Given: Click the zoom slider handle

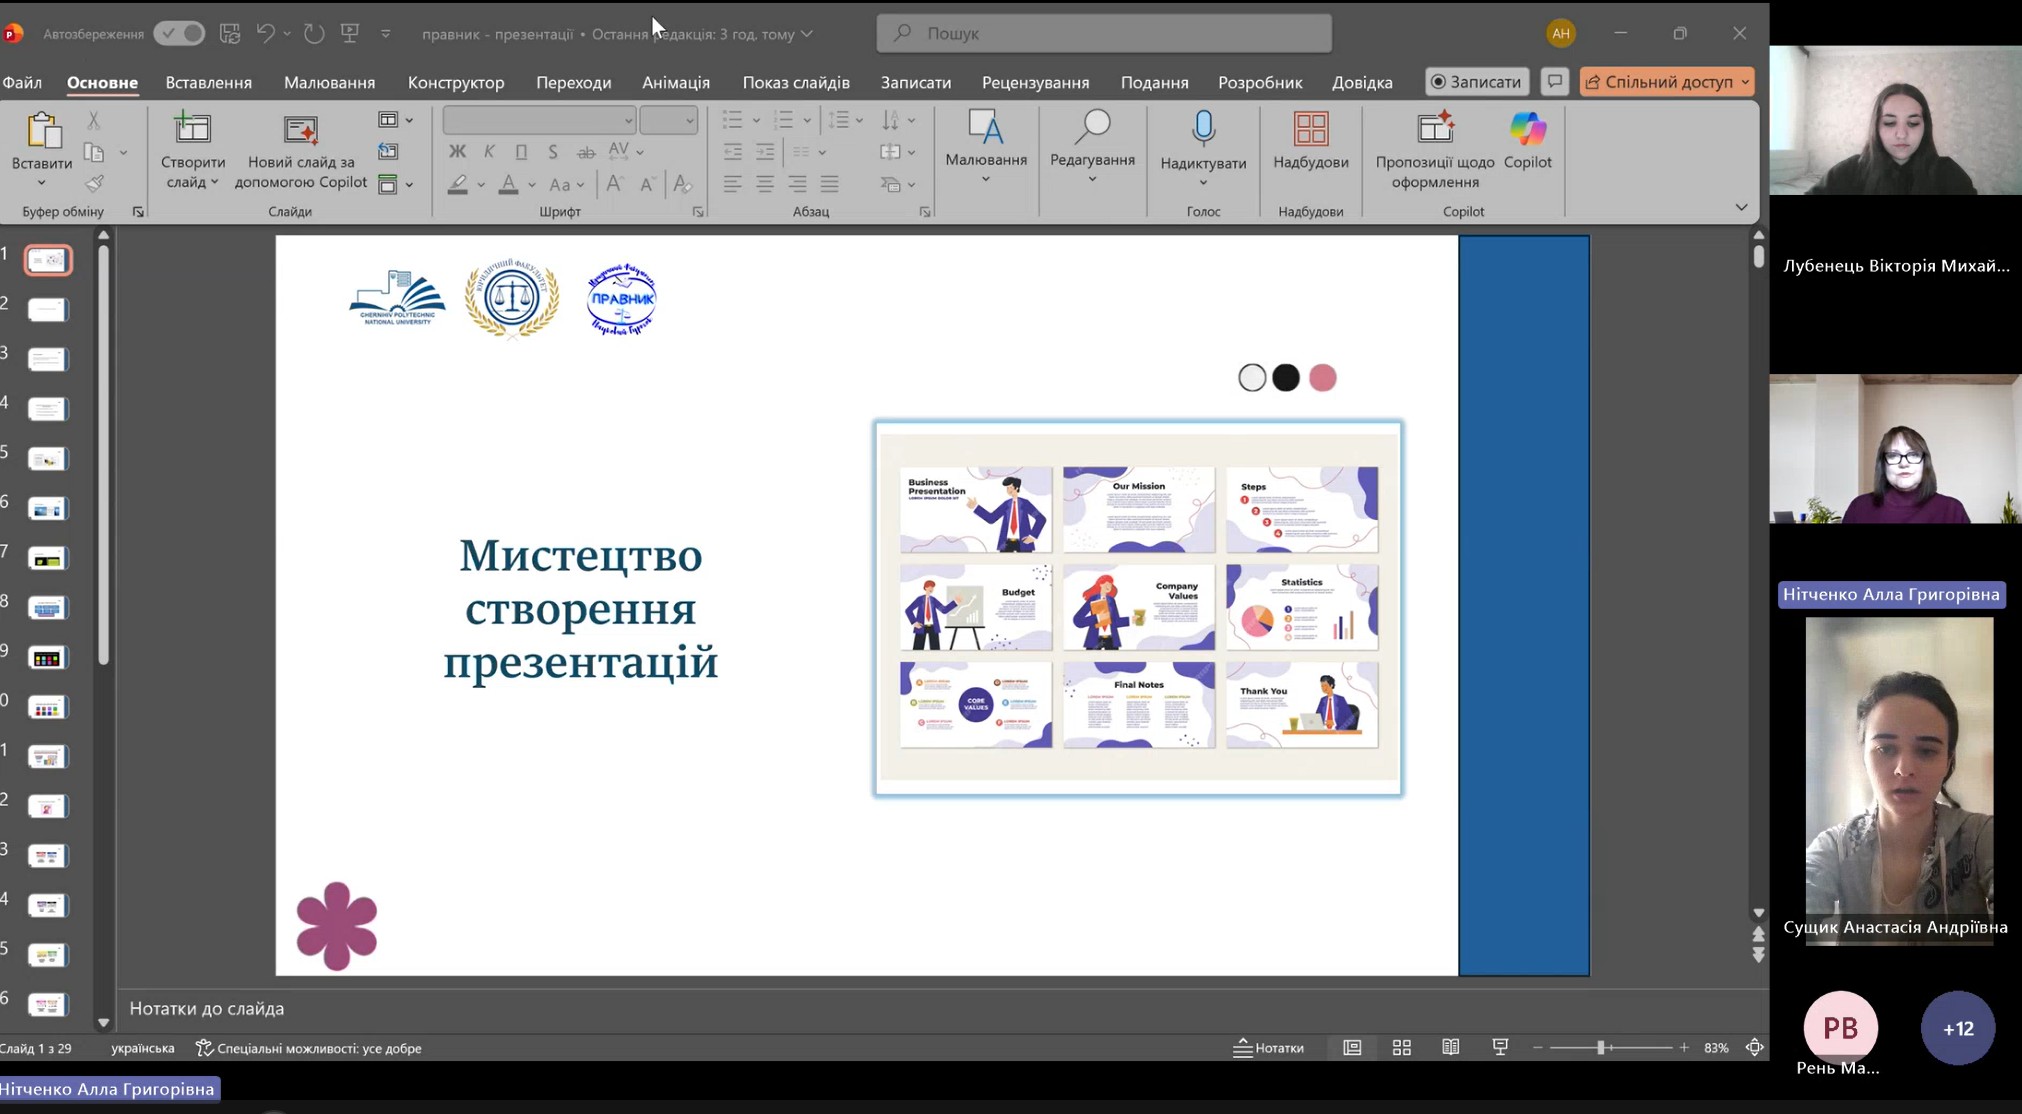Looking at the screenshot, I should tap(1601, 1047).
